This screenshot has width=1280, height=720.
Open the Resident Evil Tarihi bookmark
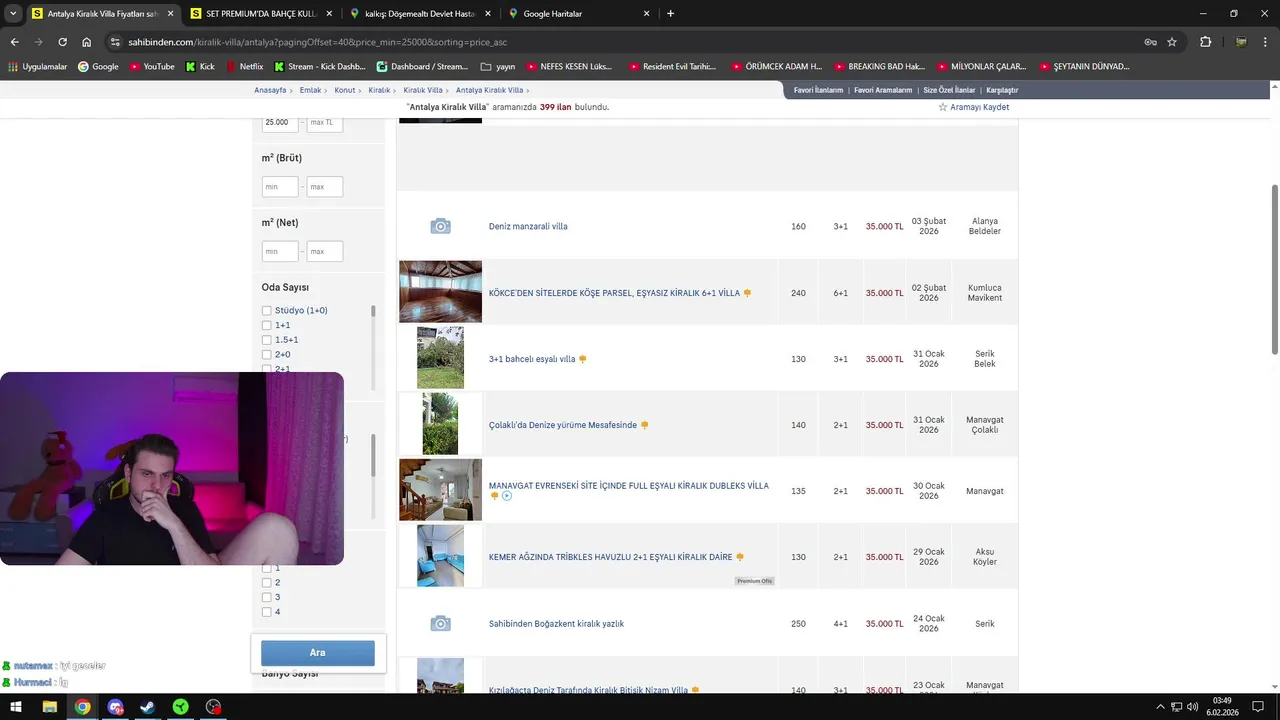pyautogui.click(x=672, y=67)
